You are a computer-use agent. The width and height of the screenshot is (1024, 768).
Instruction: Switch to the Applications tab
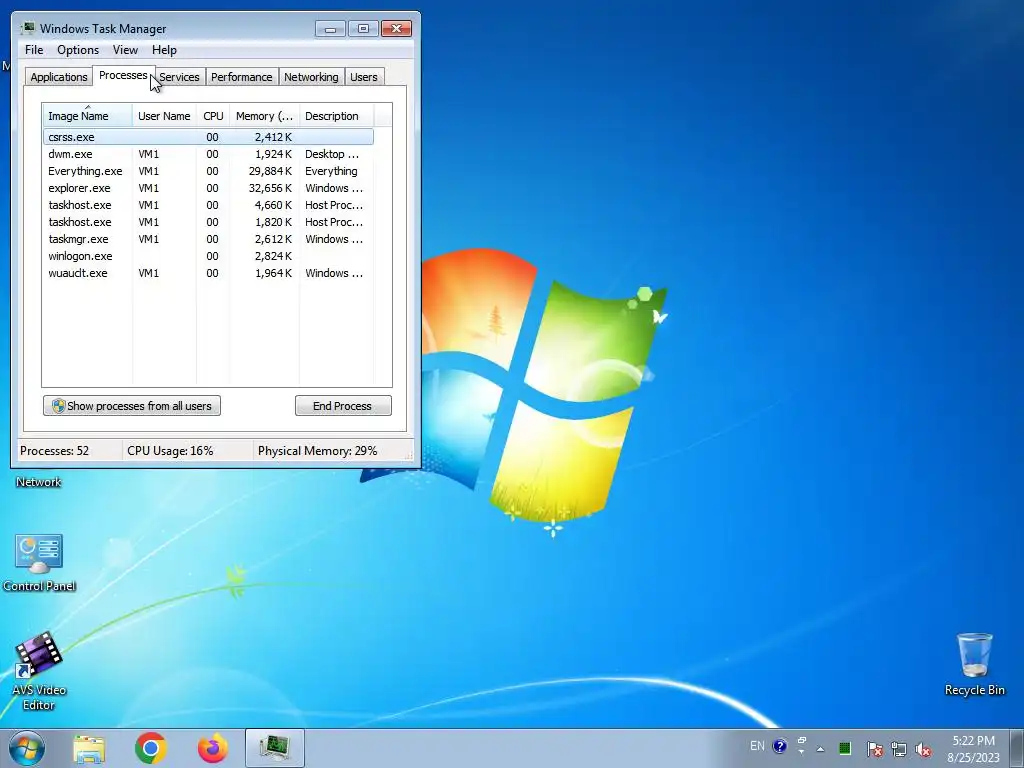coord(59,77)
